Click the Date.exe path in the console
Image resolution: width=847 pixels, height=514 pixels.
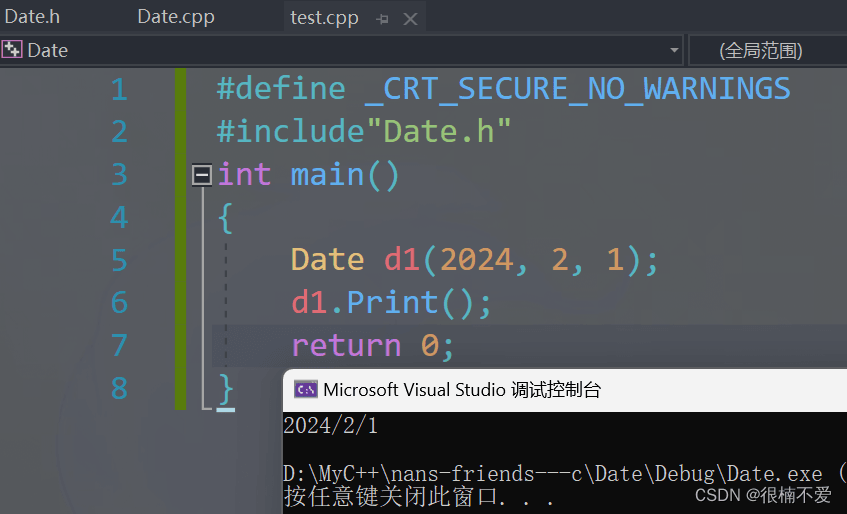coord(552,474)
